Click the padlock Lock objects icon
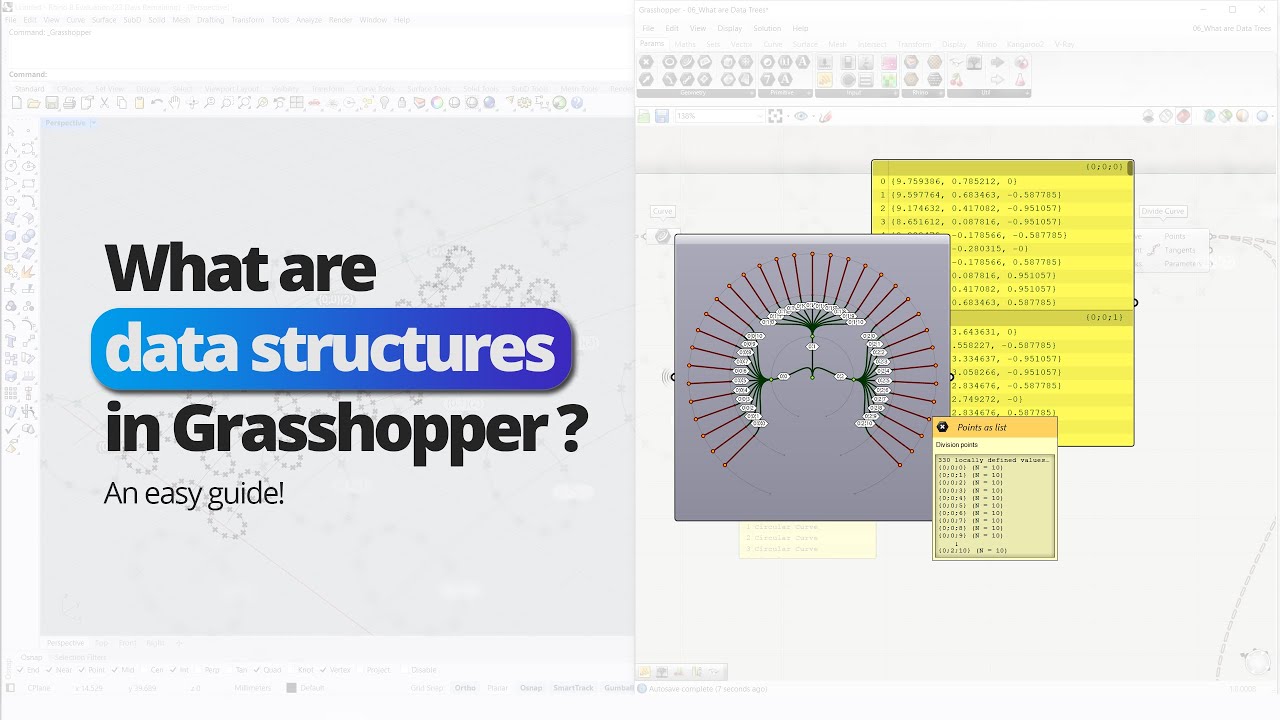This screenshot has height=720, width=1280. [401, 102]
